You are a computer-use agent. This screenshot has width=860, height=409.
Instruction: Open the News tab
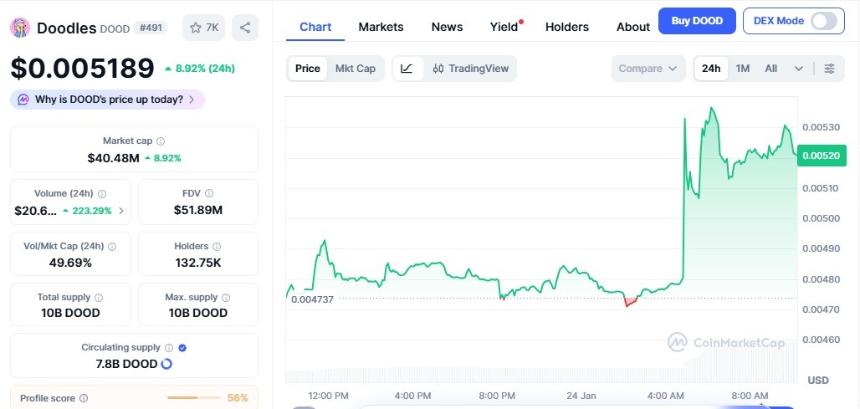tap(447, 27)
